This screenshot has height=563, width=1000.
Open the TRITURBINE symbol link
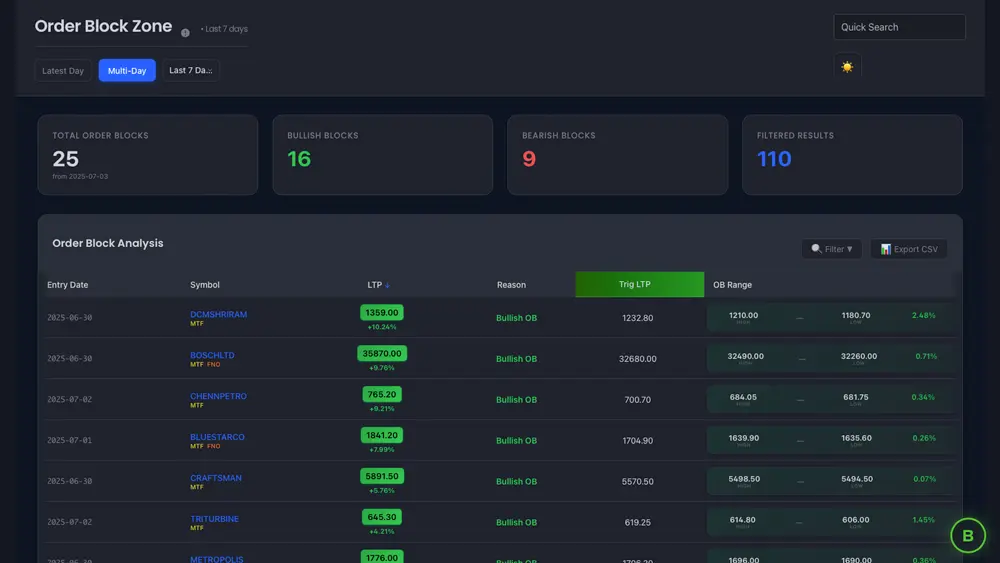click(x=214, y=518)
